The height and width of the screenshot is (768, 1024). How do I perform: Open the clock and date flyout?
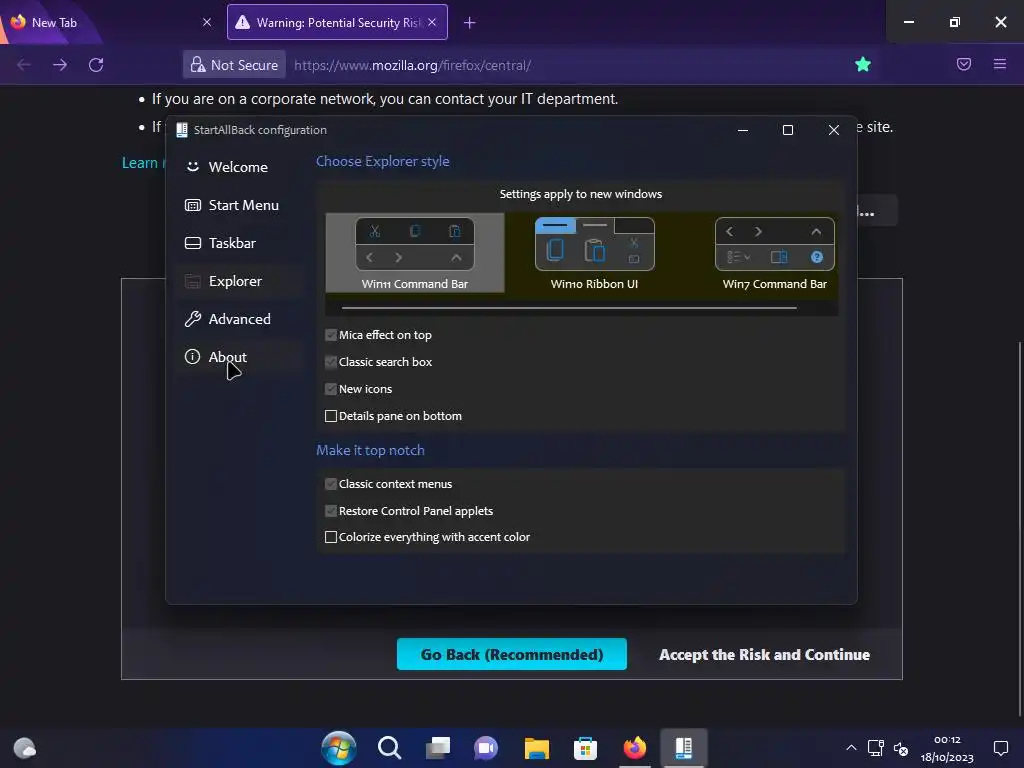(947, 748)
